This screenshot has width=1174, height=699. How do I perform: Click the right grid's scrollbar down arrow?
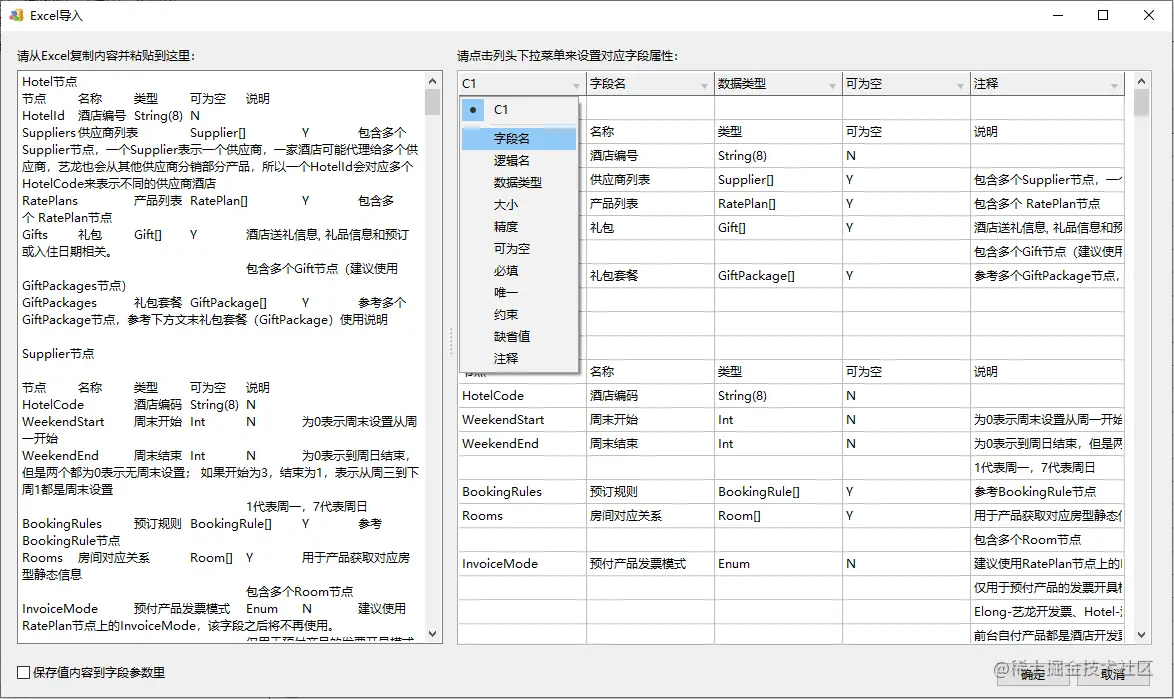pos(1141,635)
